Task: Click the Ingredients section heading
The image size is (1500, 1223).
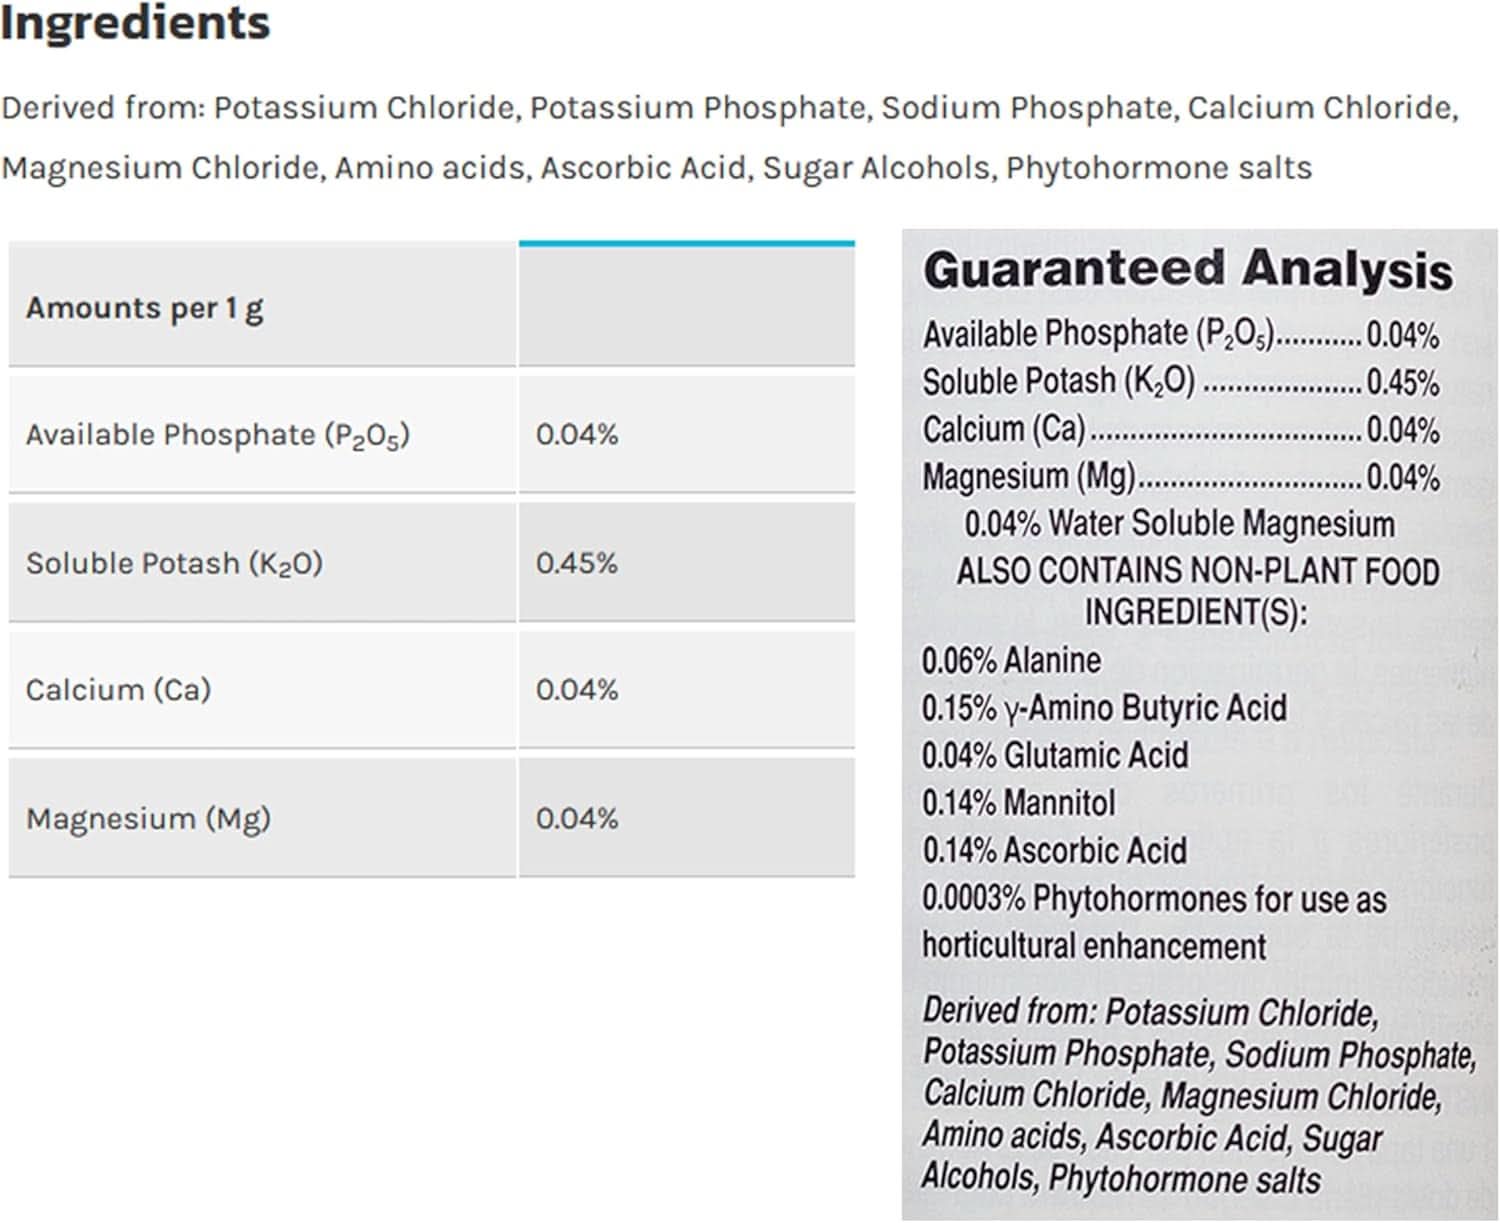Action: (x=135, y=22)
